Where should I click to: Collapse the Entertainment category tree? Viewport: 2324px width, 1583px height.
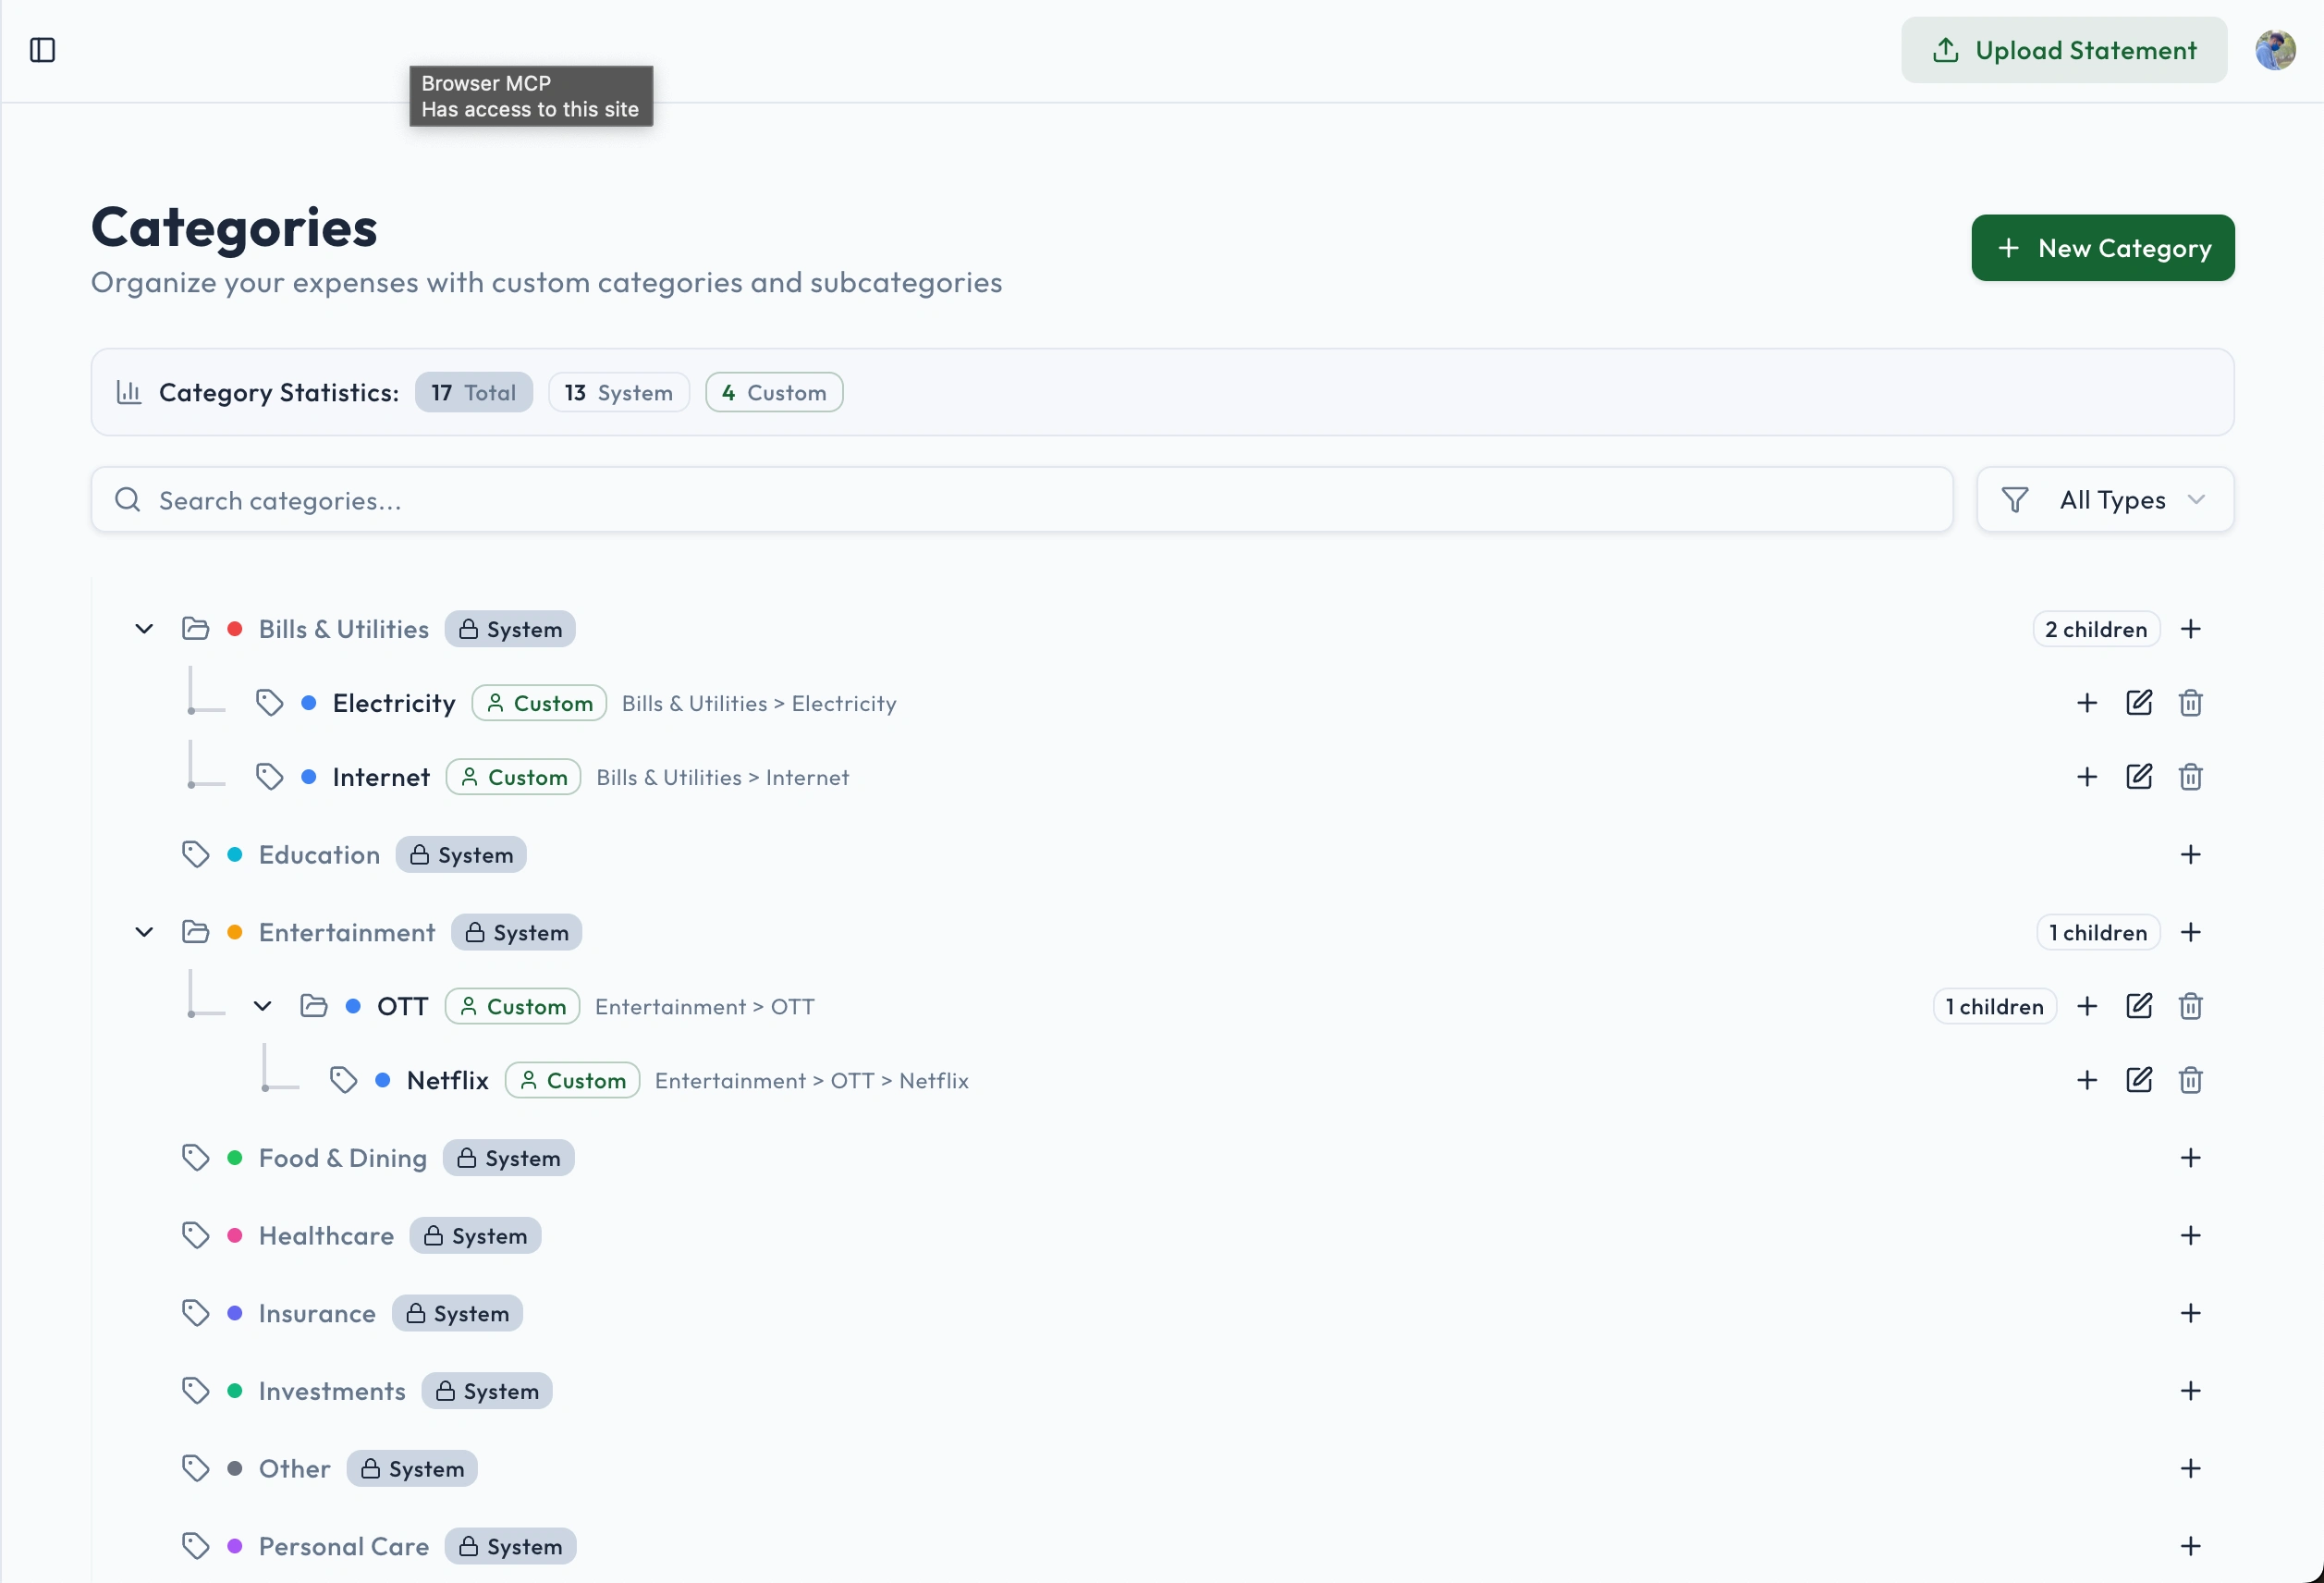click(144, 932)
